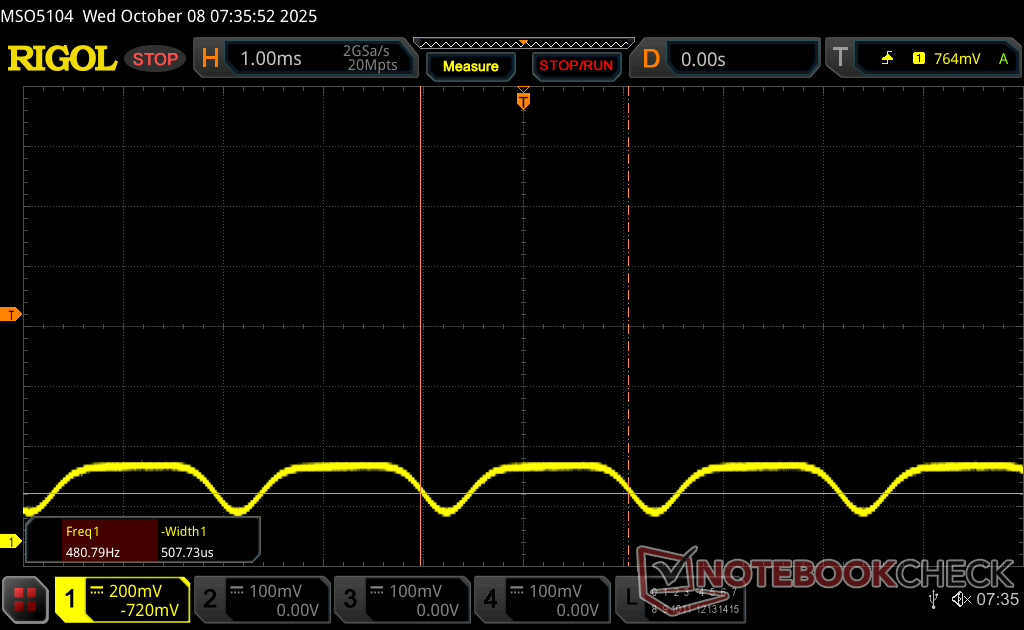Enable channel 3 waveform
This screenshot has height=630, width=1024.
(x=401, y=600)
